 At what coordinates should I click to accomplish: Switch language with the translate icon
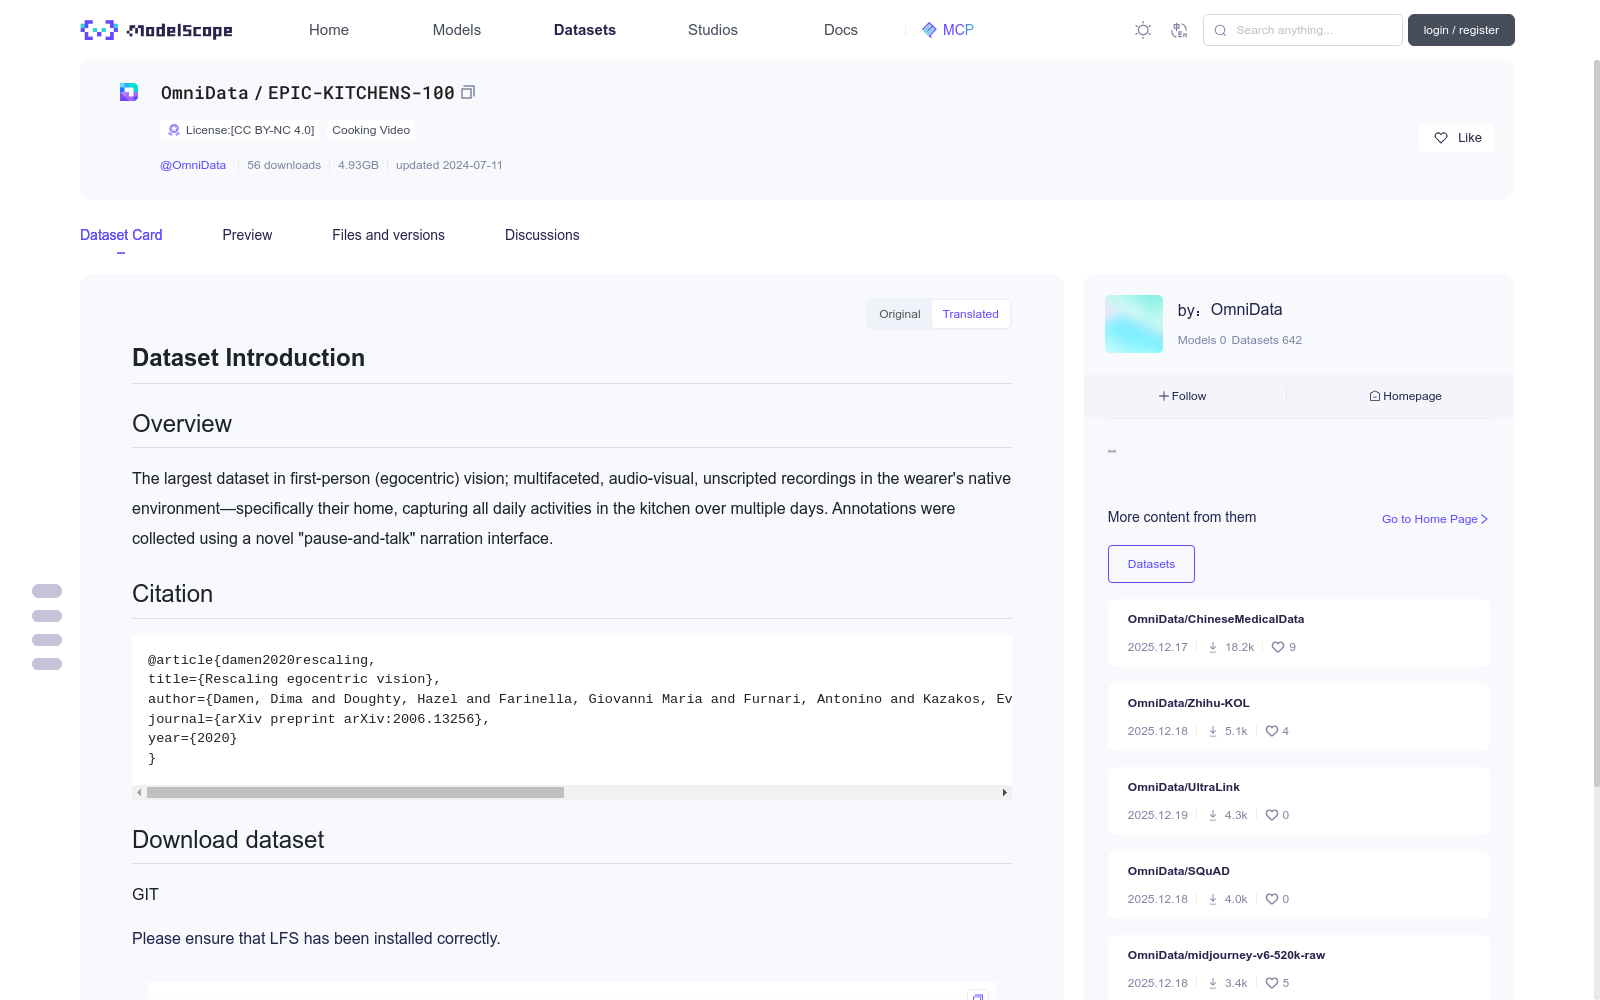click(1179, 30)
